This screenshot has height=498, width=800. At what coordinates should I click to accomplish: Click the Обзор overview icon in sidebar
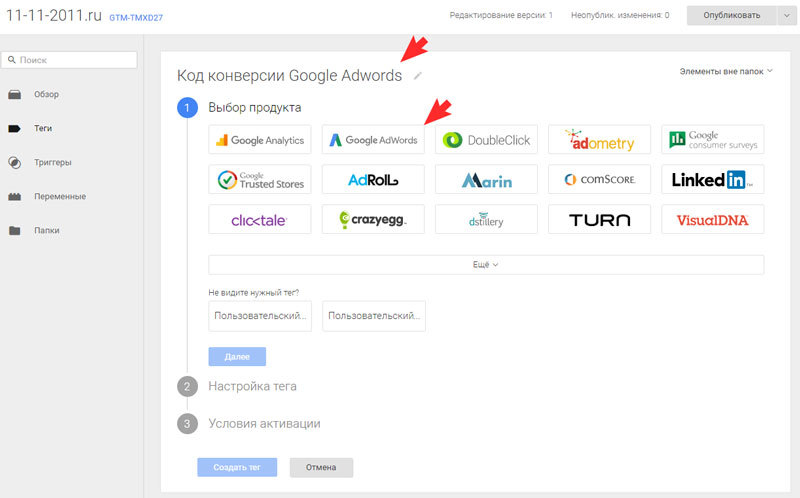pos(15,94)
